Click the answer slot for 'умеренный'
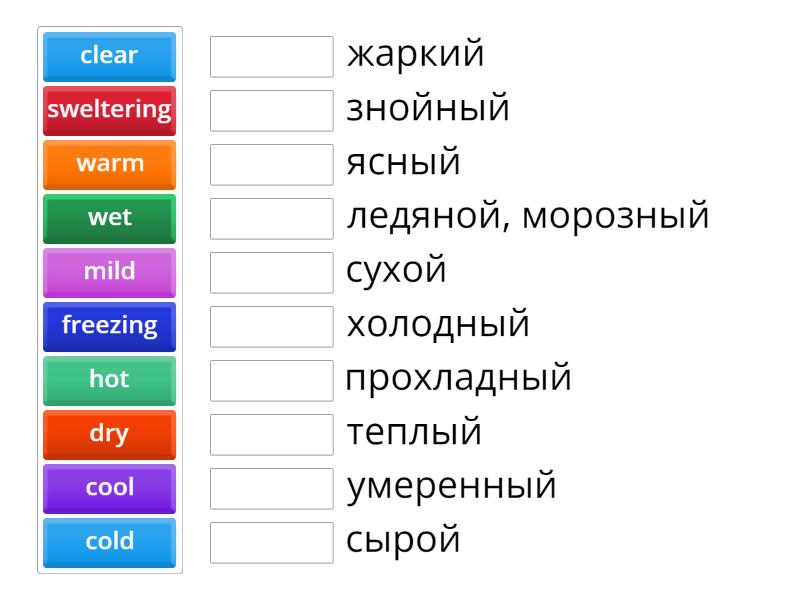 pyautogui.click(x=271, y=487)
